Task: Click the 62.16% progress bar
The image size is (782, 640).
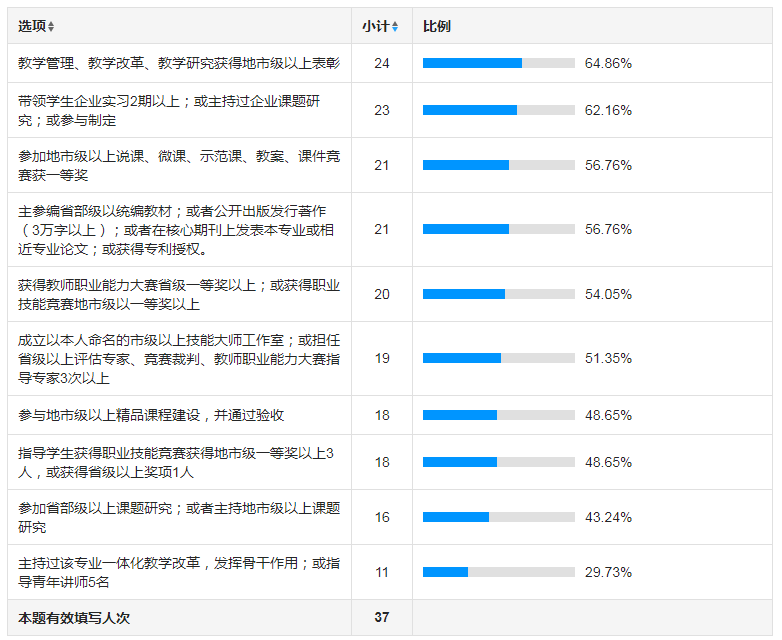Action: pyautogui.click(x=498, y=110)
